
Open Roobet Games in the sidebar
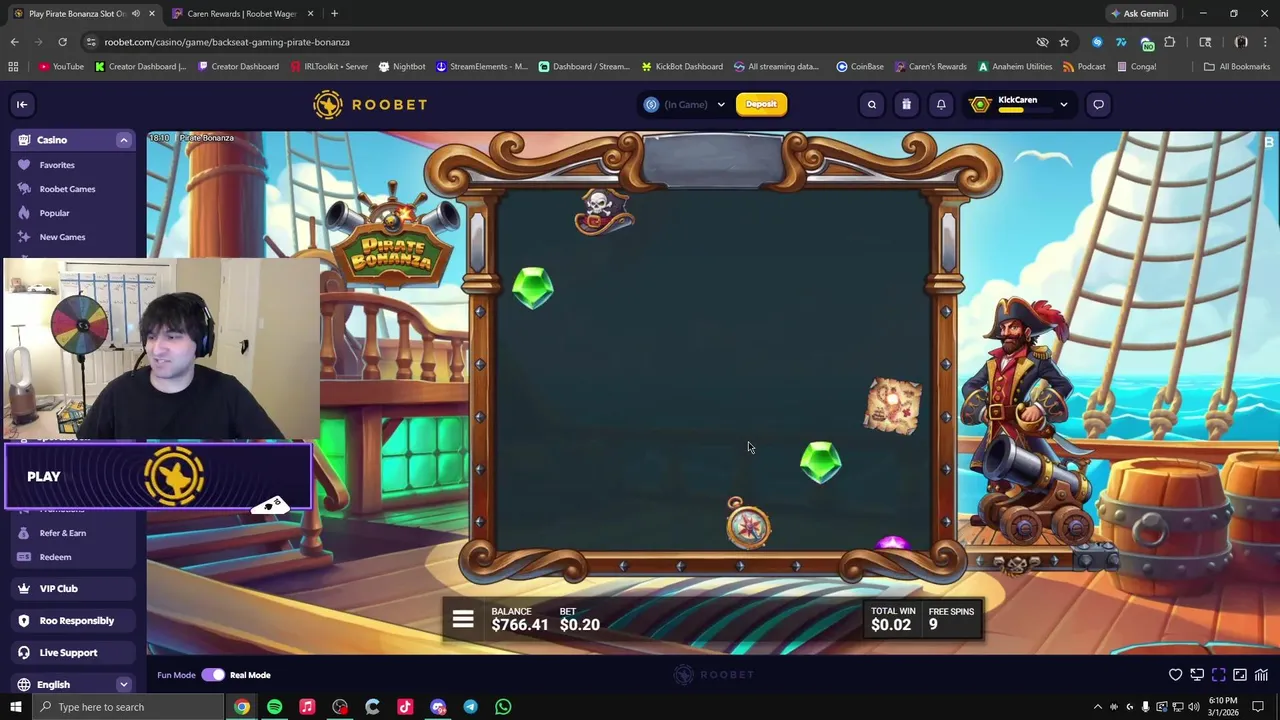(67, 189)
